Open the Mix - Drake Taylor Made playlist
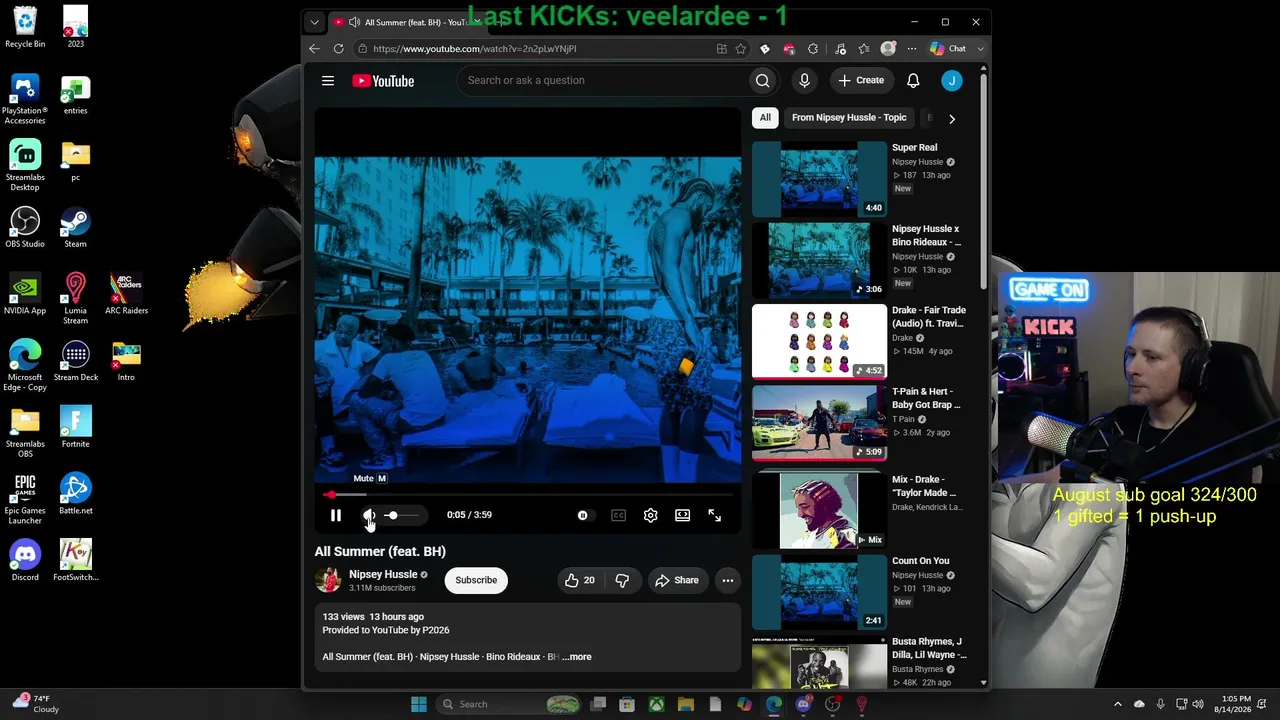 click(x=819, y=510)
